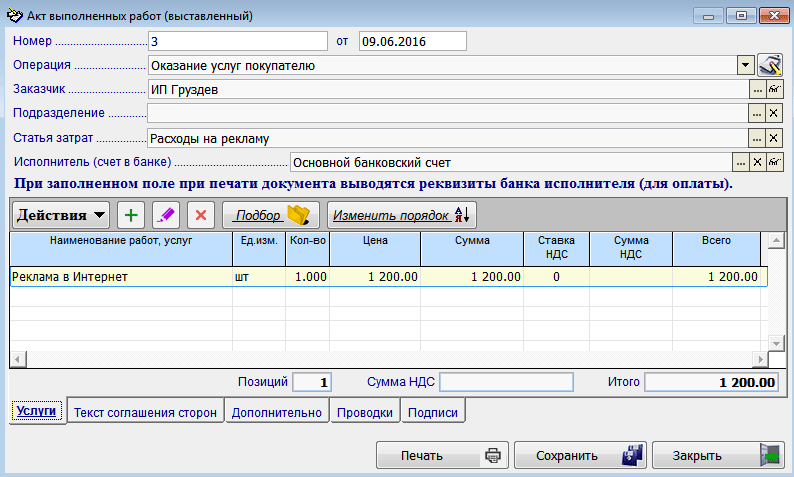Viewport: 794px width, 477px height.
Task: Click the green plus add row icon
Action: pyautogui.click(x=131, y=215)
